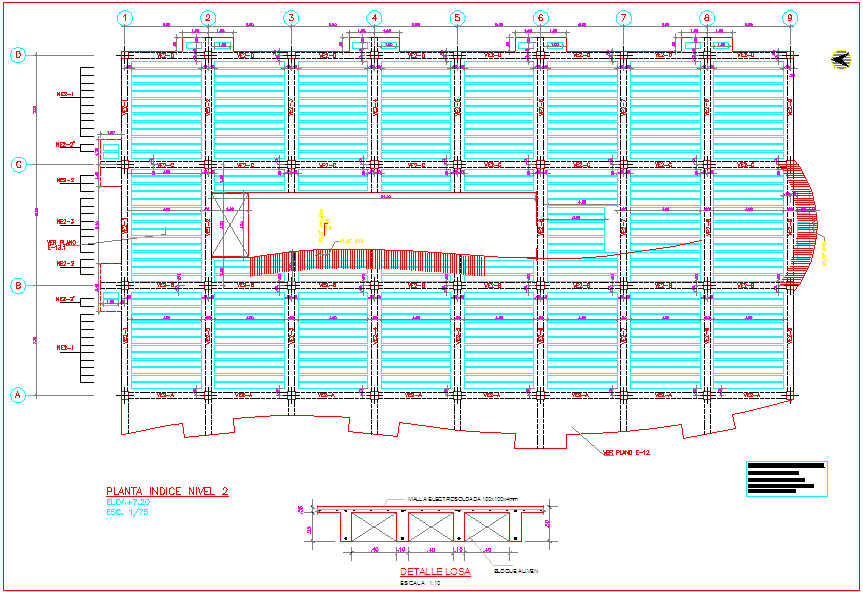The width and height of the screenshot is (863, 592).
Task: Click the row axis bubble labeled B
Action: 17,286
